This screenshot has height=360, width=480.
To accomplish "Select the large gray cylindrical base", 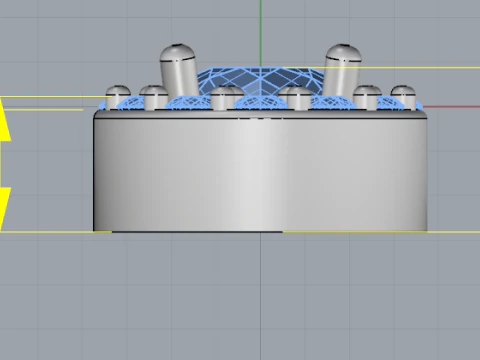I will click(x=260, y=171).
